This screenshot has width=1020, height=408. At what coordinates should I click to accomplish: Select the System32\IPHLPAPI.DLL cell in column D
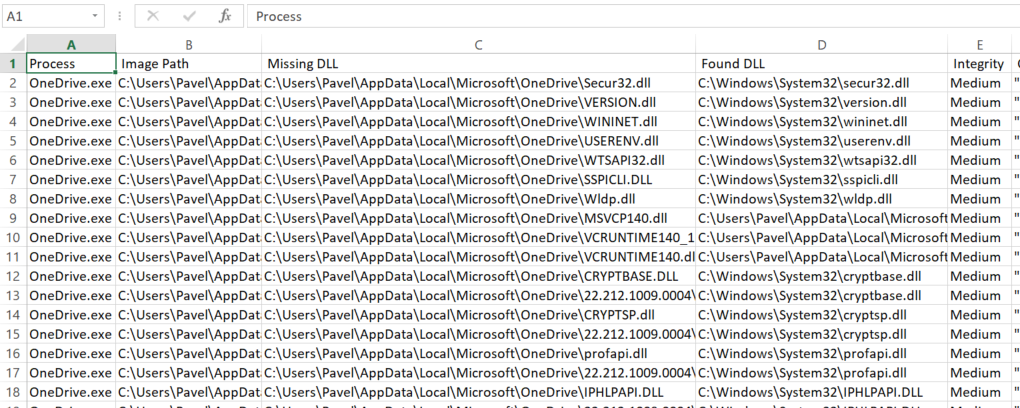(822, 392)
